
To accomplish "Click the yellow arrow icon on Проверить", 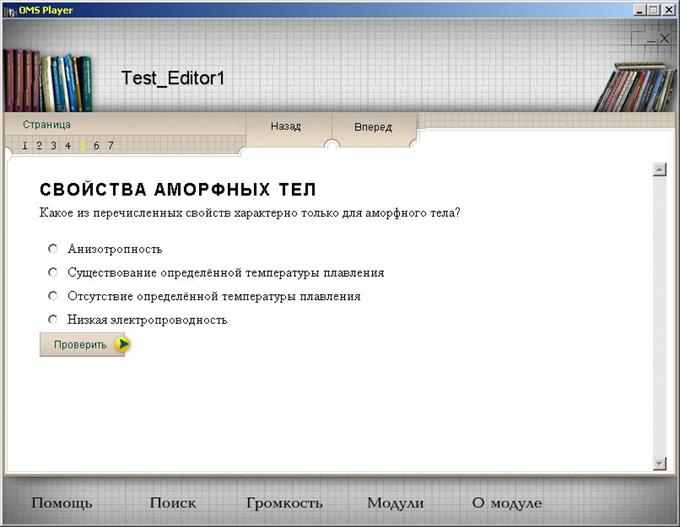I will [x=122, y=344].
